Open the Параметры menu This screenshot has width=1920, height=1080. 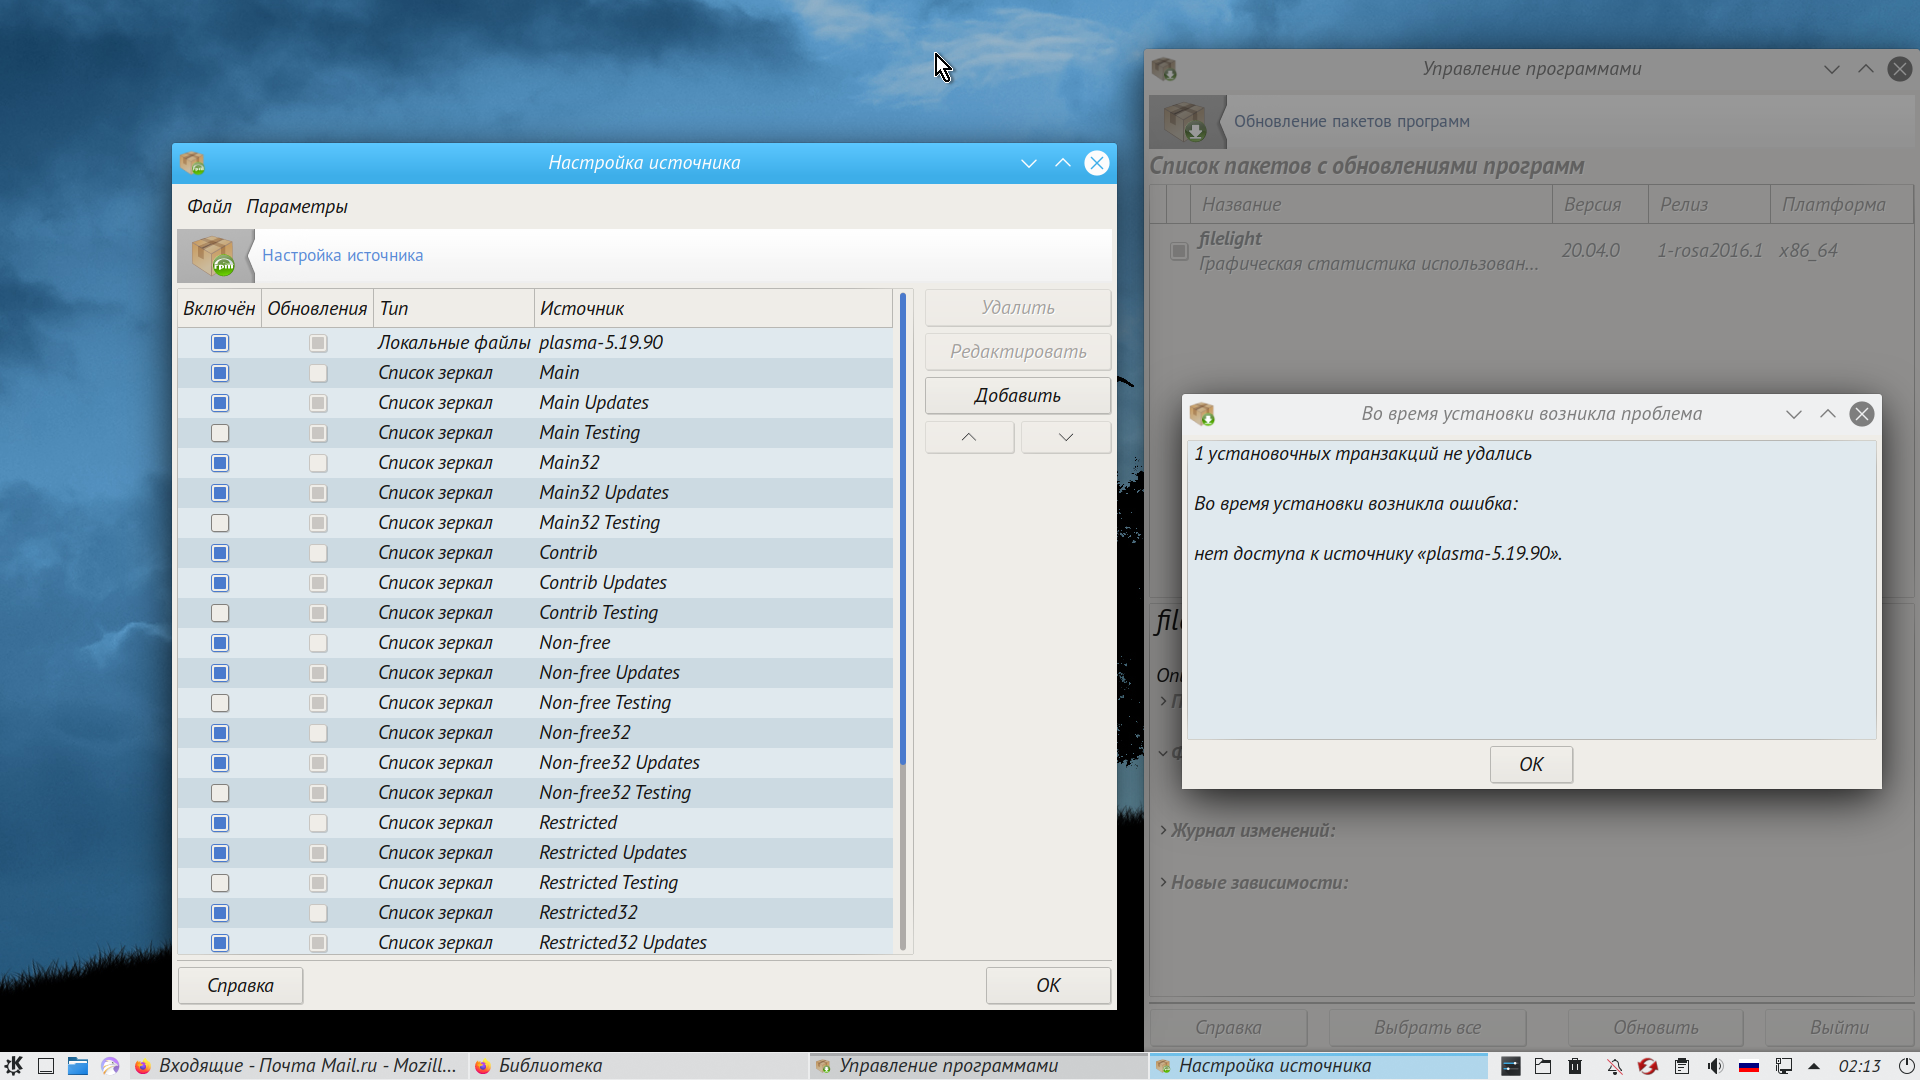coord(296,206)
